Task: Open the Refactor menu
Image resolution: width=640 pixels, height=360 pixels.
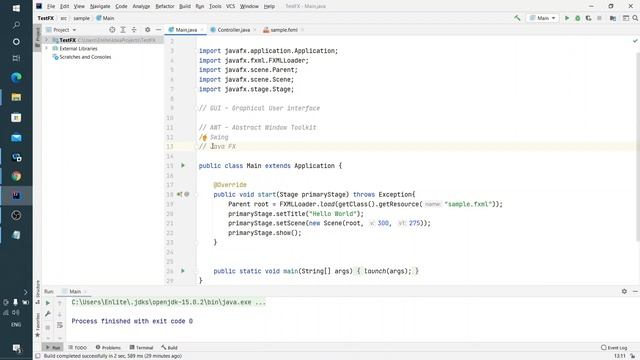Action: coord(165,6)
